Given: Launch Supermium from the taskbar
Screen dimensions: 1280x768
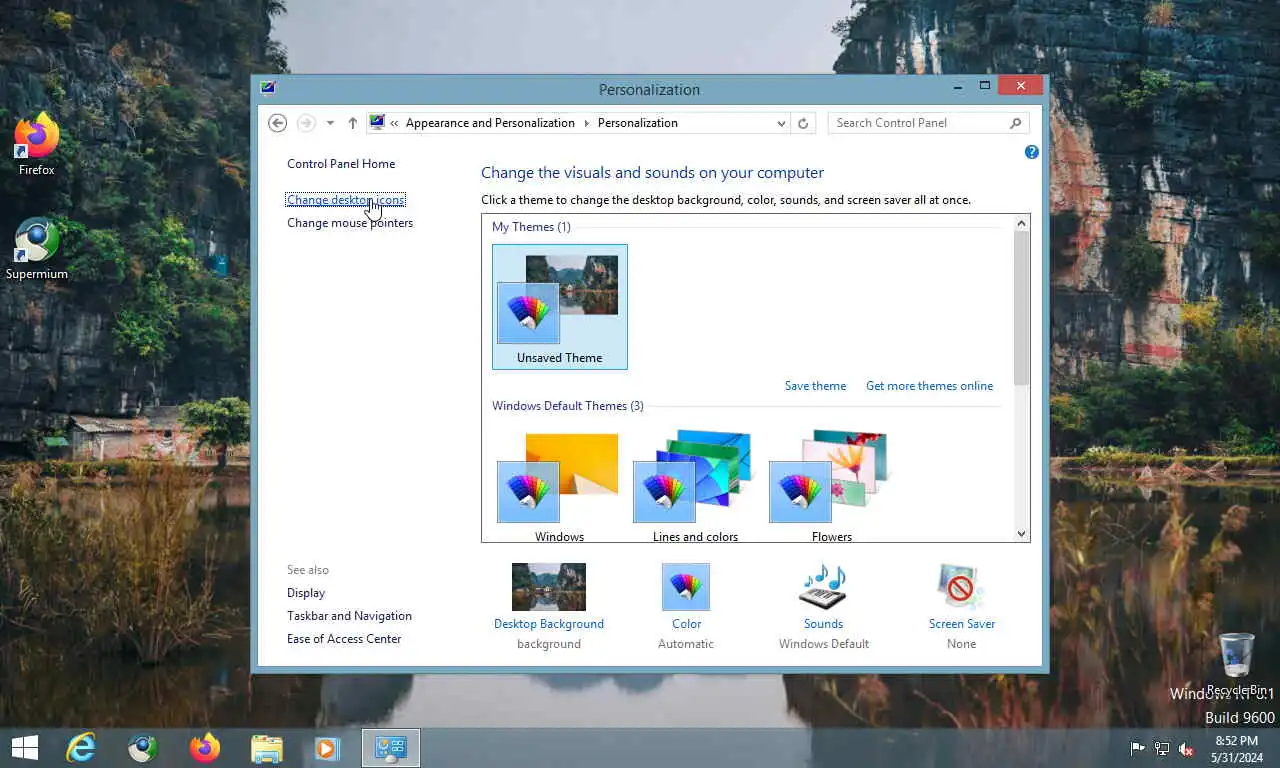Looking at the screenshot, I should [x=143, y=748].
